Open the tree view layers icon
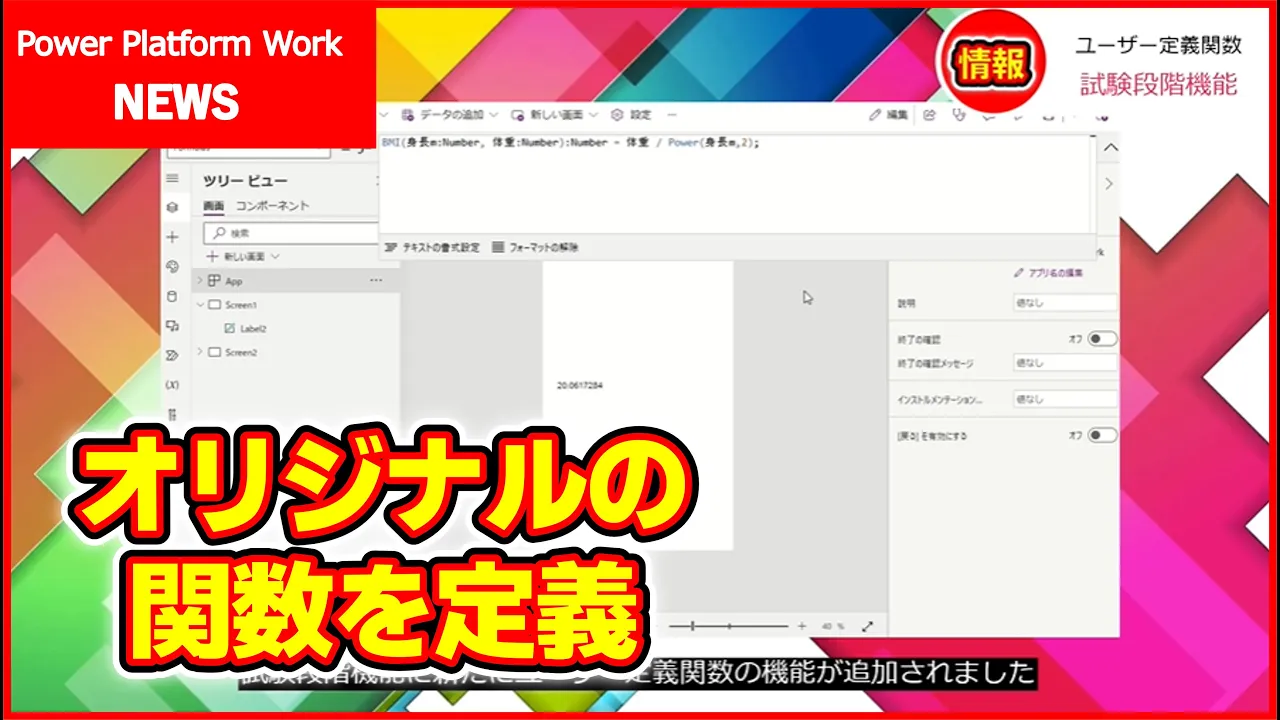The height and width of the screenshot is (720, 1280). tap(172, 207)
